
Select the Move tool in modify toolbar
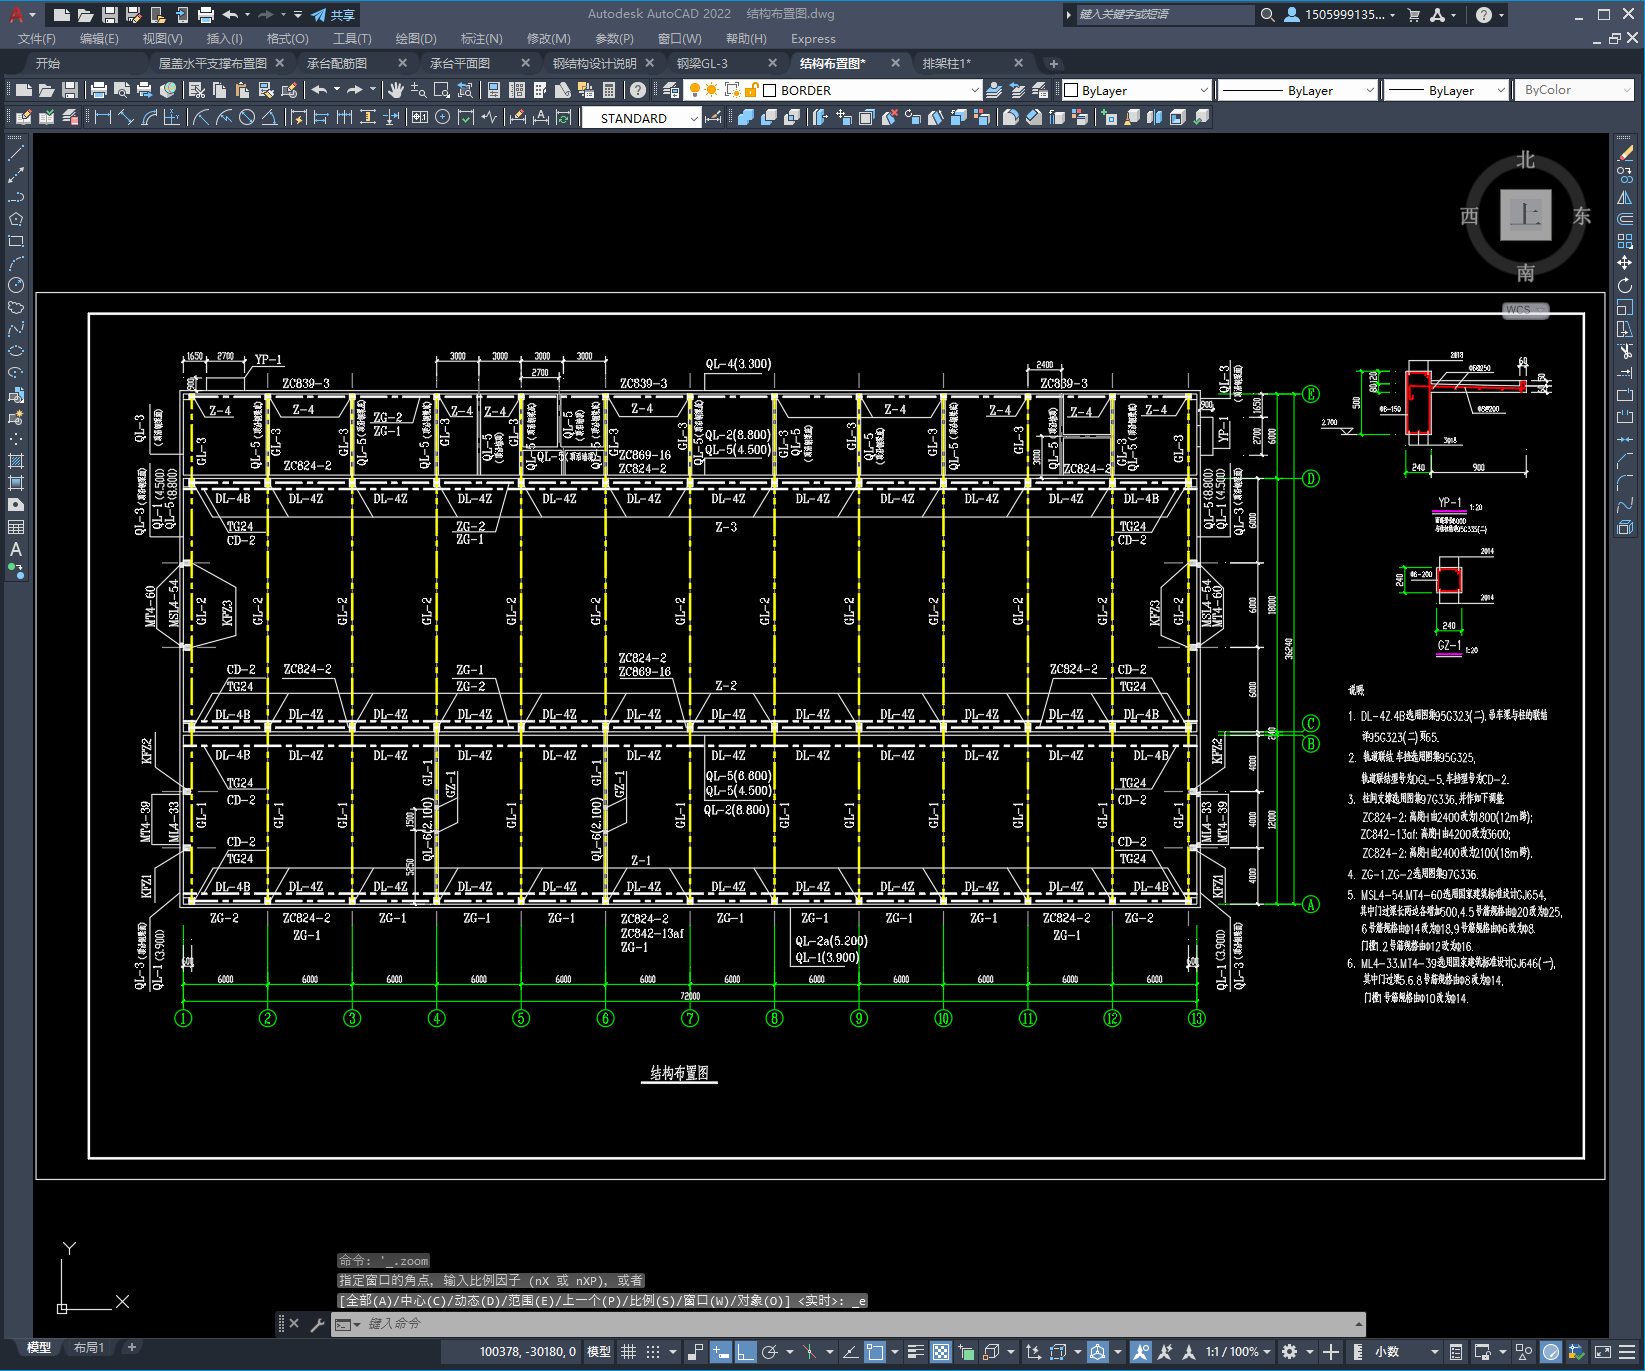[1625, 263]
